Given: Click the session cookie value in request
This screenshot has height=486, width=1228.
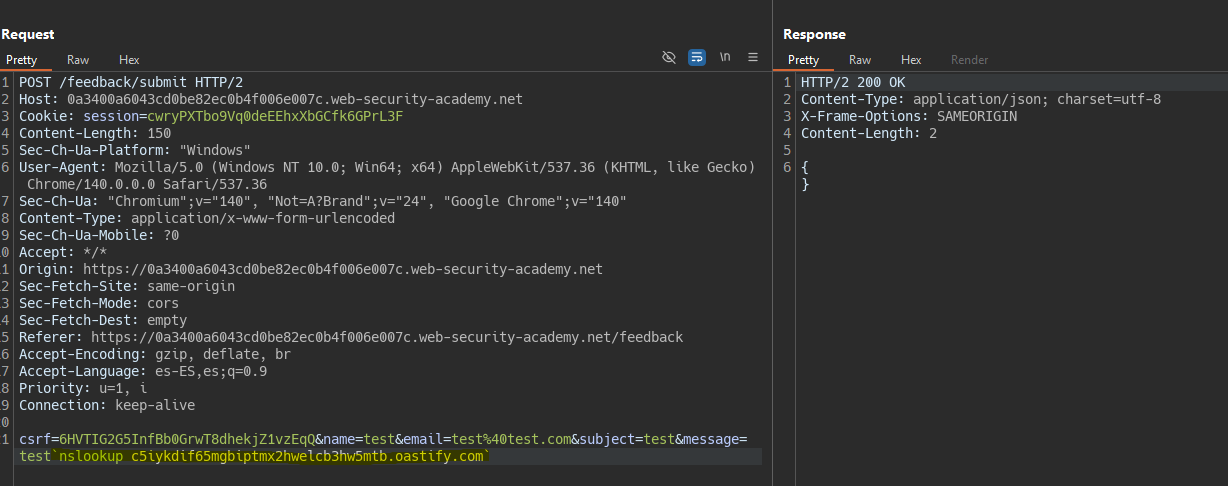Looking at the screenshot, I should (275, 116).
